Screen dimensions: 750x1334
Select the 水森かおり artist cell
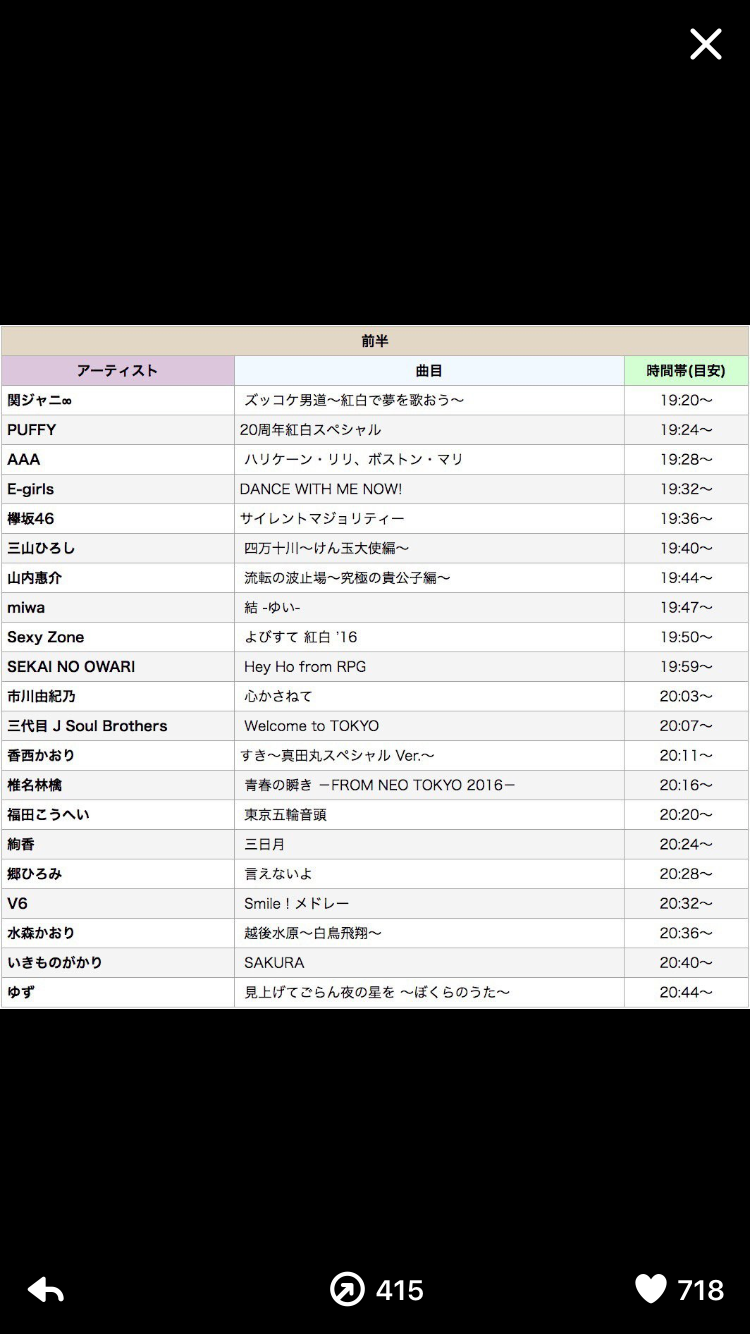coord(118,933)
